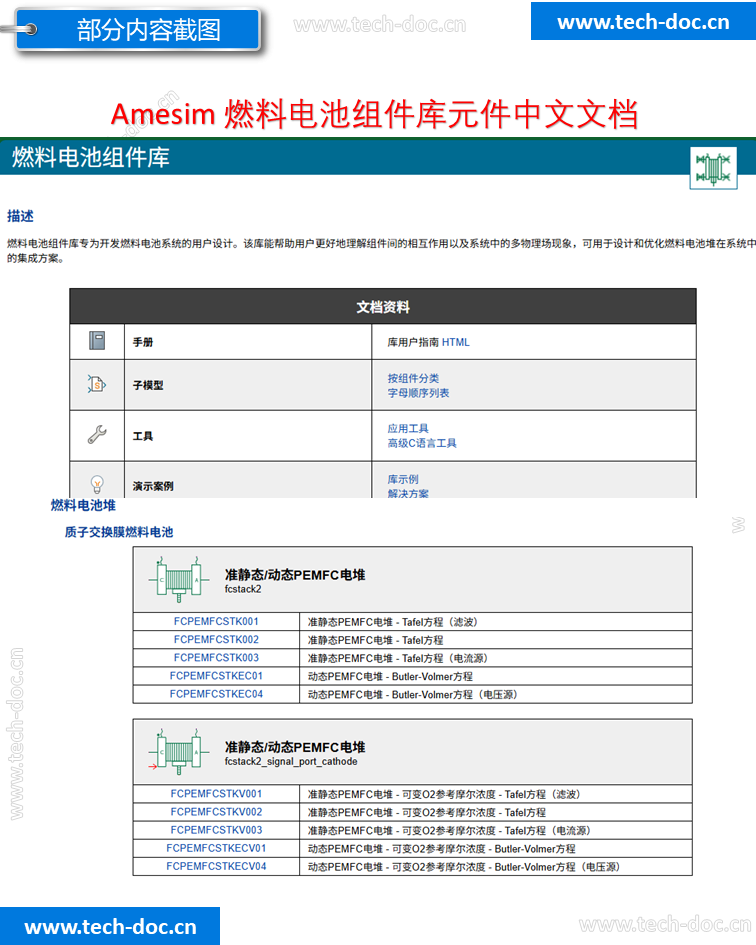Click the fuel cell library icon in header
The height and width of the screenshot is (945, 756).
tap(713, 168)
